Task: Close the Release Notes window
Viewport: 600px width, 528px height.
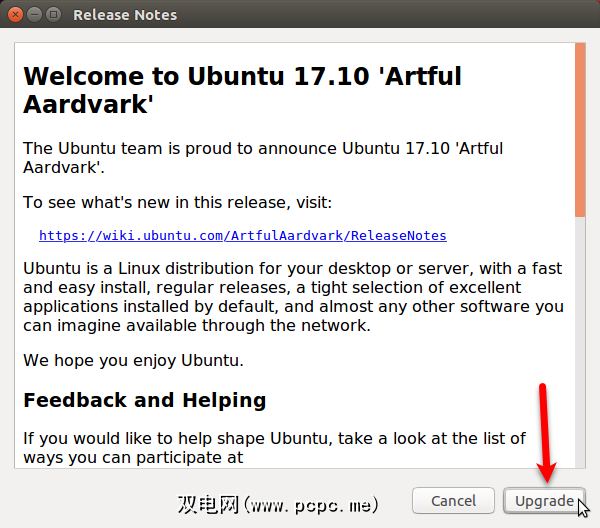Action: [14, 15]
